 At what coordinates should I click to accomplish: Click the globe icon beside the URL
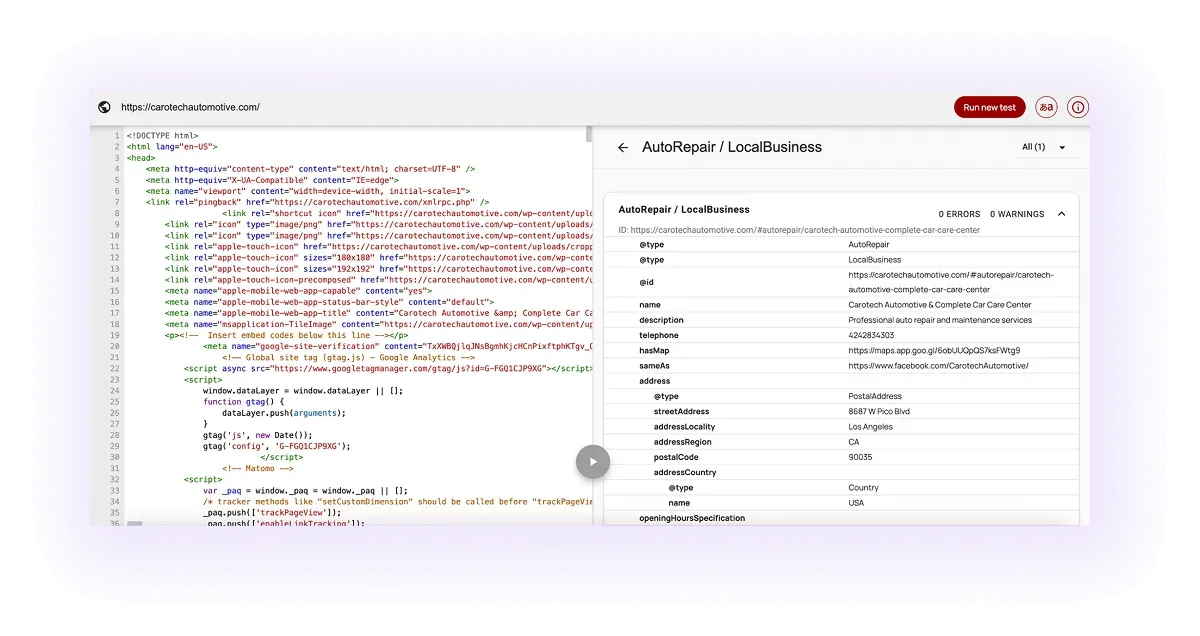coord(104,107)
